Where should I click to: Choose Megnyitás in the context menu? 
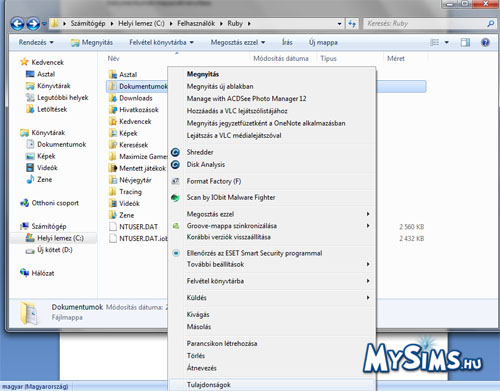click(x=203, y=74)
